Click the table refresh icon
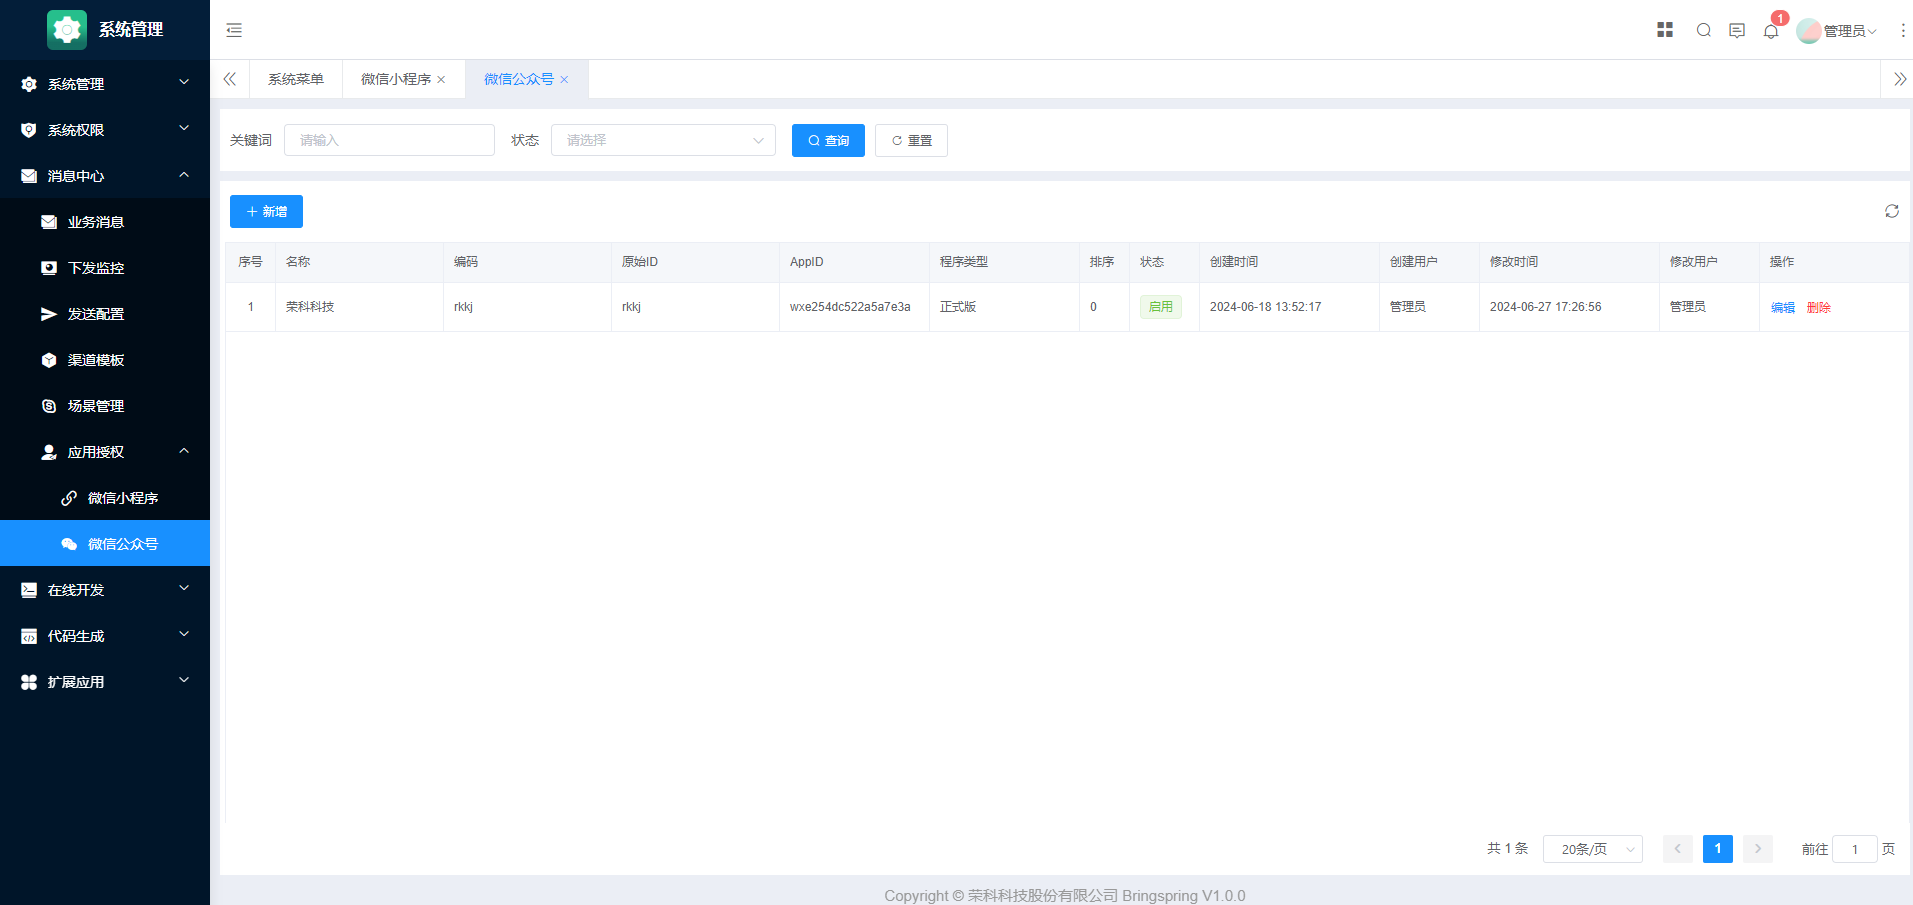The image size is (1913, 905). click(x=1892, y=211)
